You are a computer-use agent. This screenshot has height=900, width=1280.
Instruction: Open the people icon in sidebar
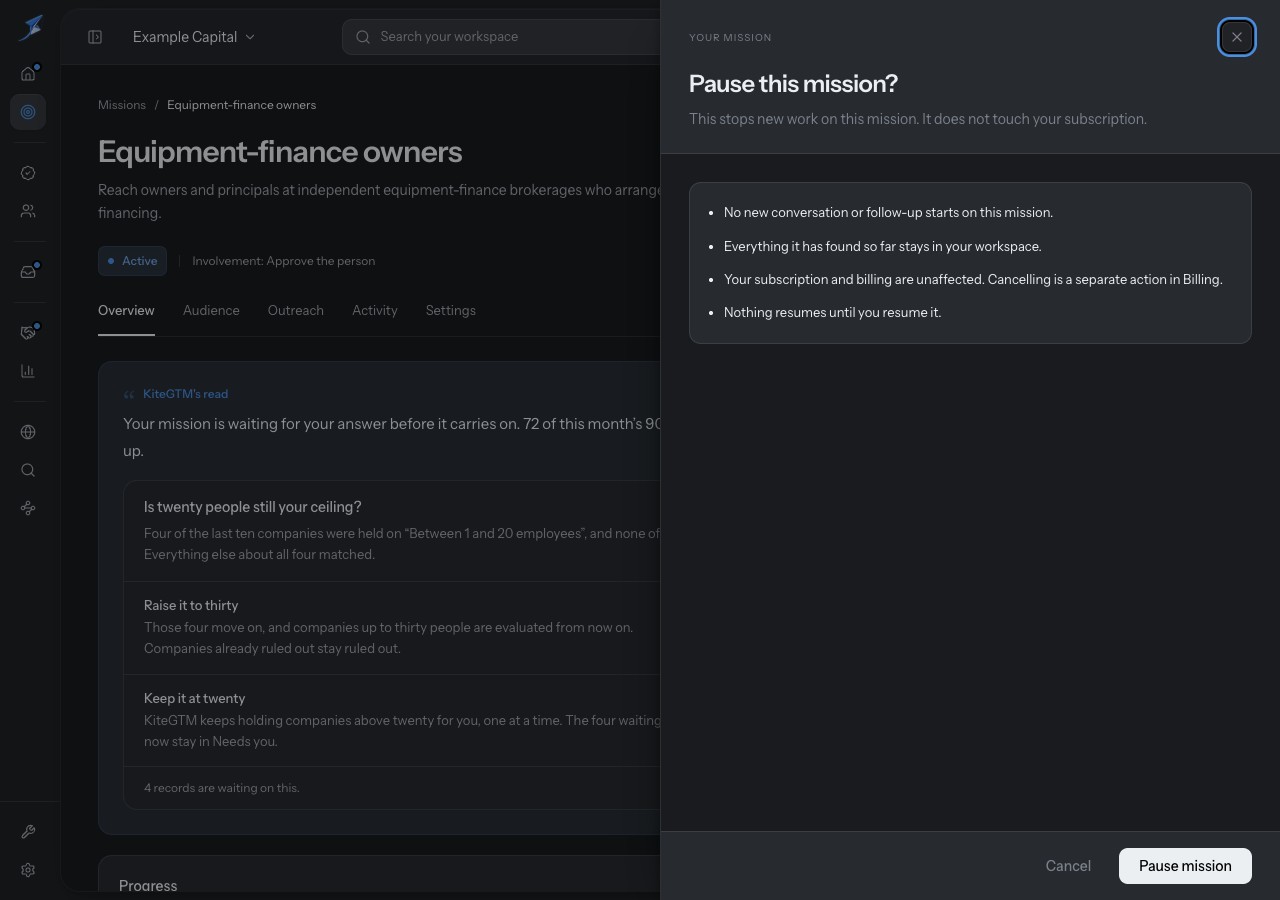[28, 211]
